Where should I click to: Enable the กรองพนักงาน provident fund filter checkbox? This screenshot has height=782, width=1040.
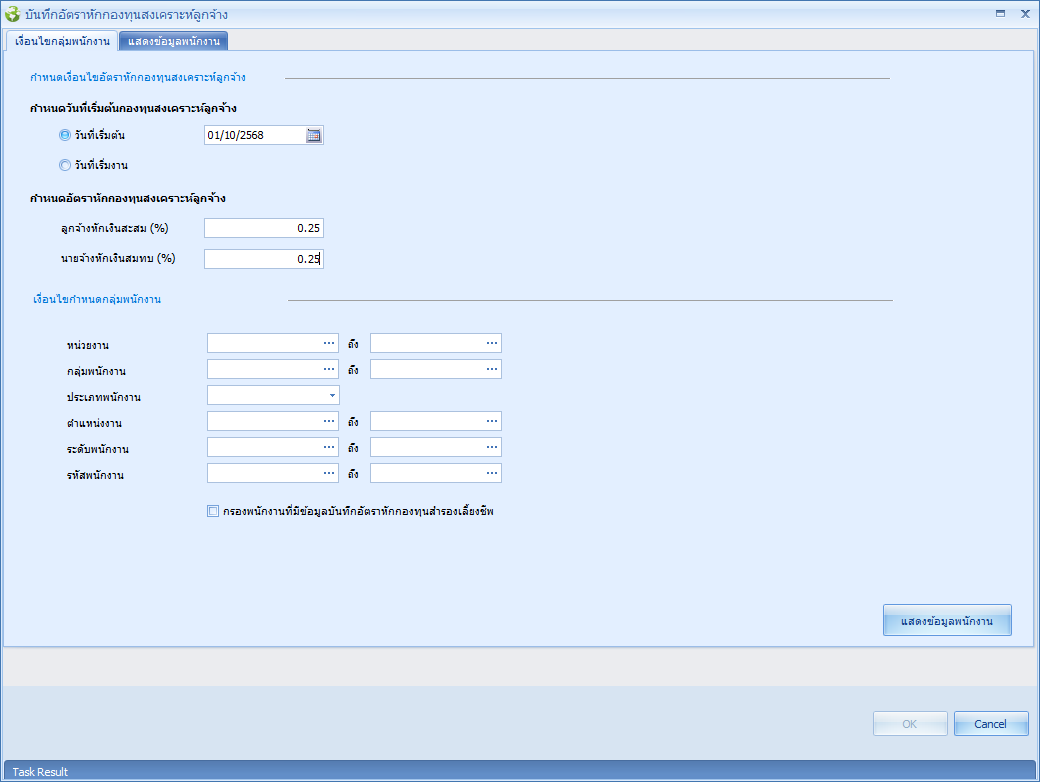(x=212, y=511)
